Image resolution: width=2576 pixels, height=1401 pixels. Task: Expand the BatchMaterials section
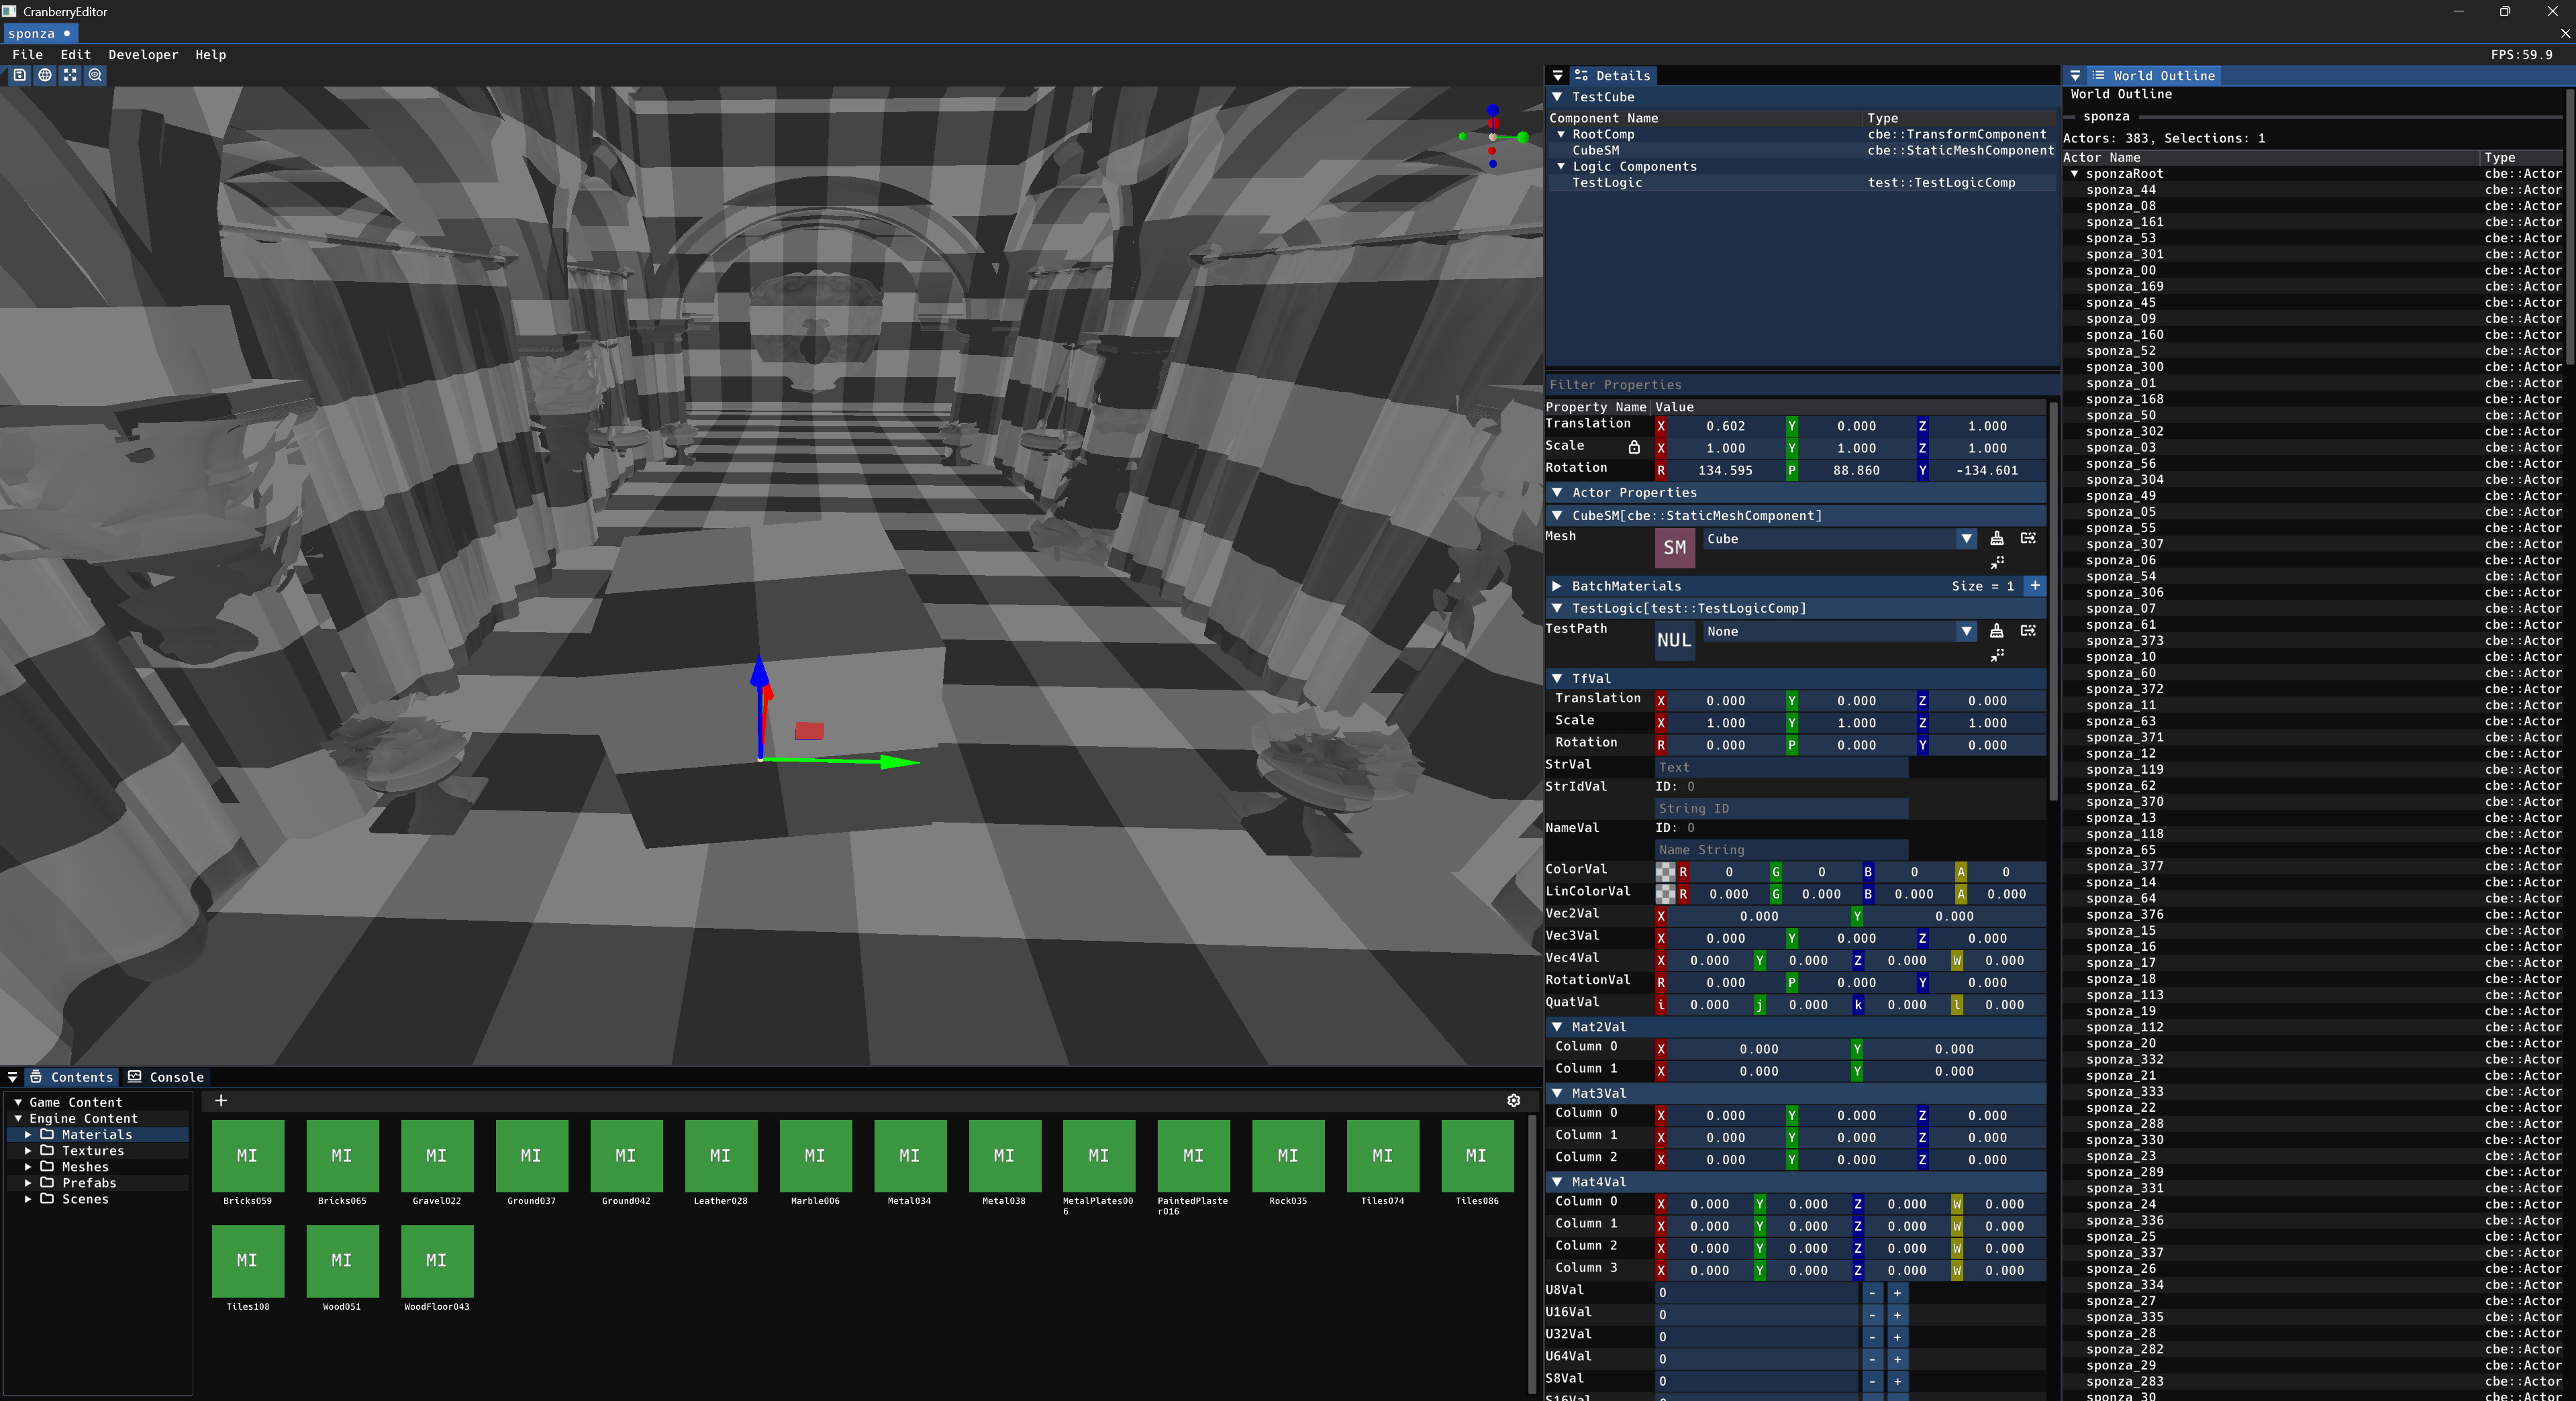[x=1557, y=586]
